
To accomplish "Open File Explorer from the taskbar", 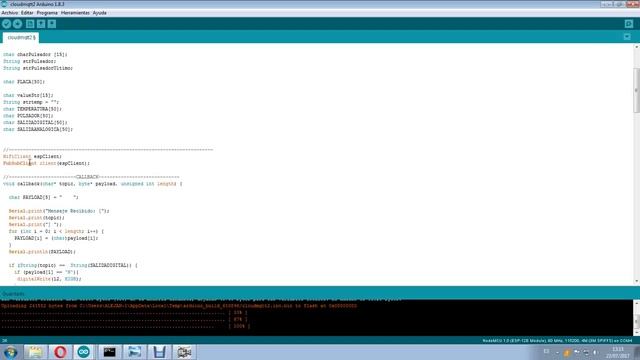I will coord(36,352).
